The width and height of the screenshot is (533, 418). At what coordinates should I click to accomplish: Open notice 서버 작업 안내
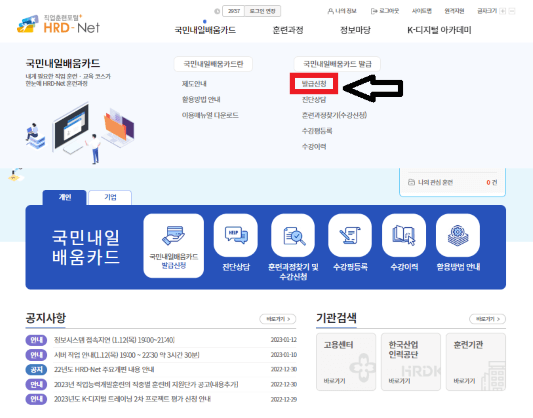pyautogui.click(x=126, y=355)
